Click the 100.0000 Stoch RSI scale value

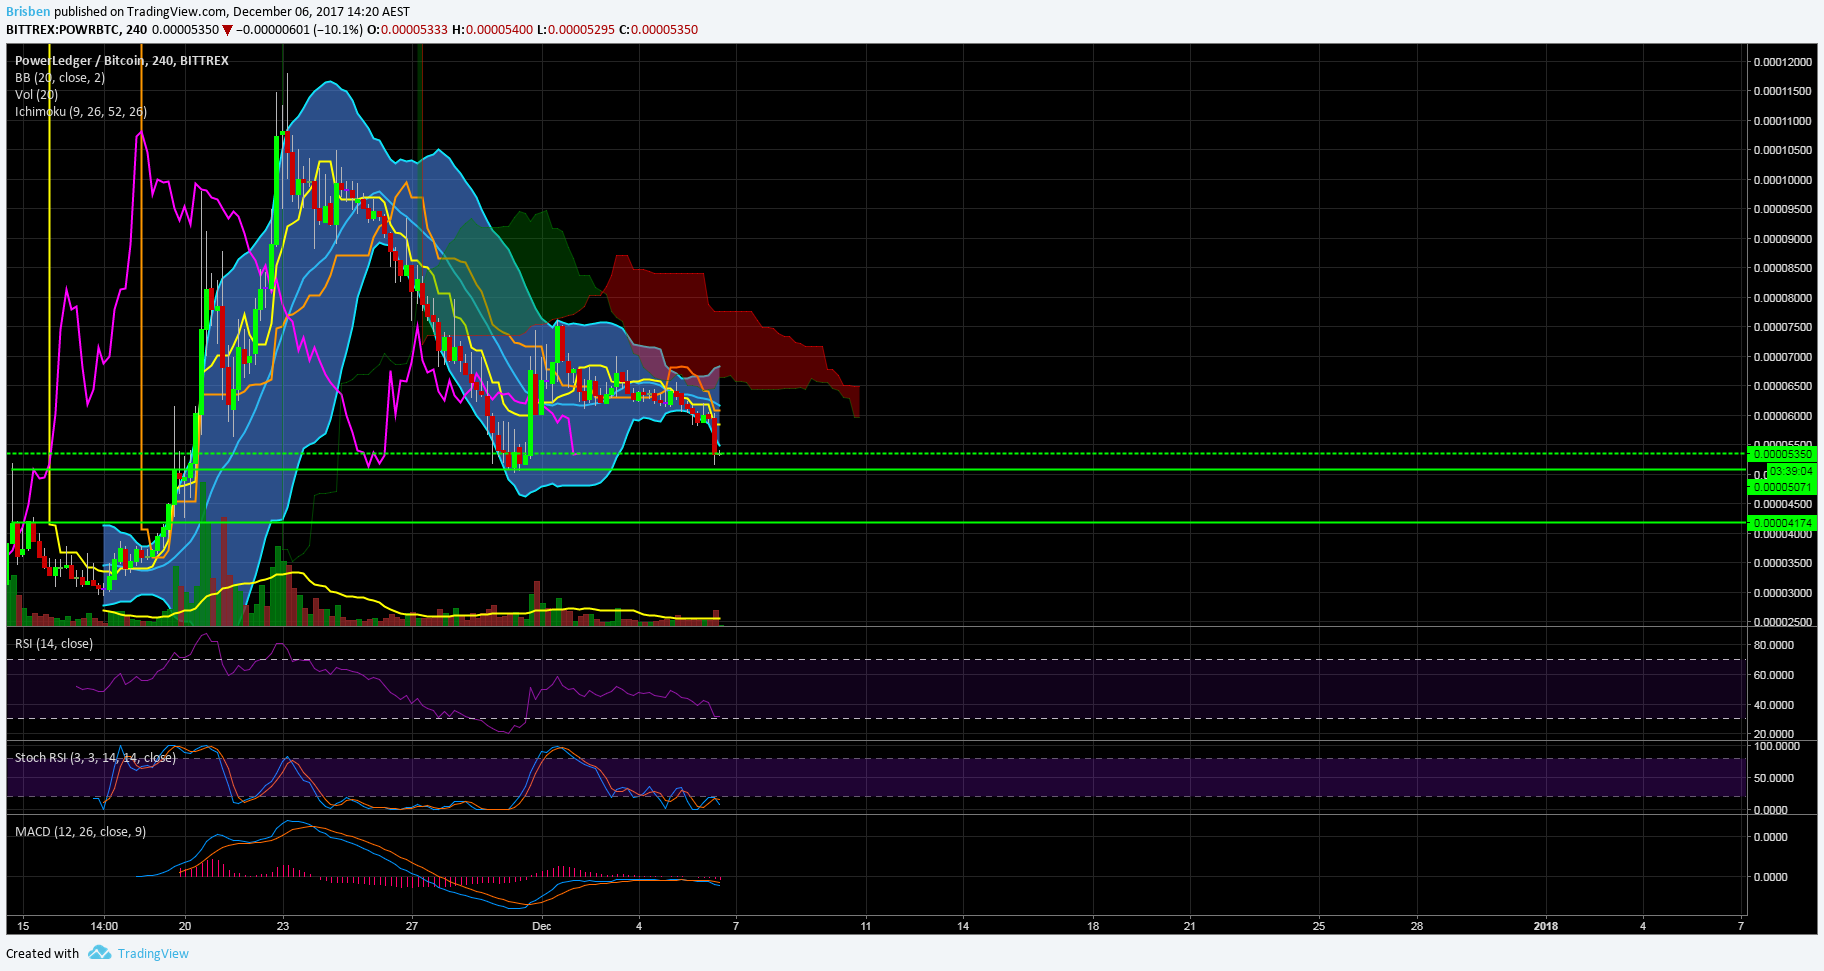[x=1777, y=746]
